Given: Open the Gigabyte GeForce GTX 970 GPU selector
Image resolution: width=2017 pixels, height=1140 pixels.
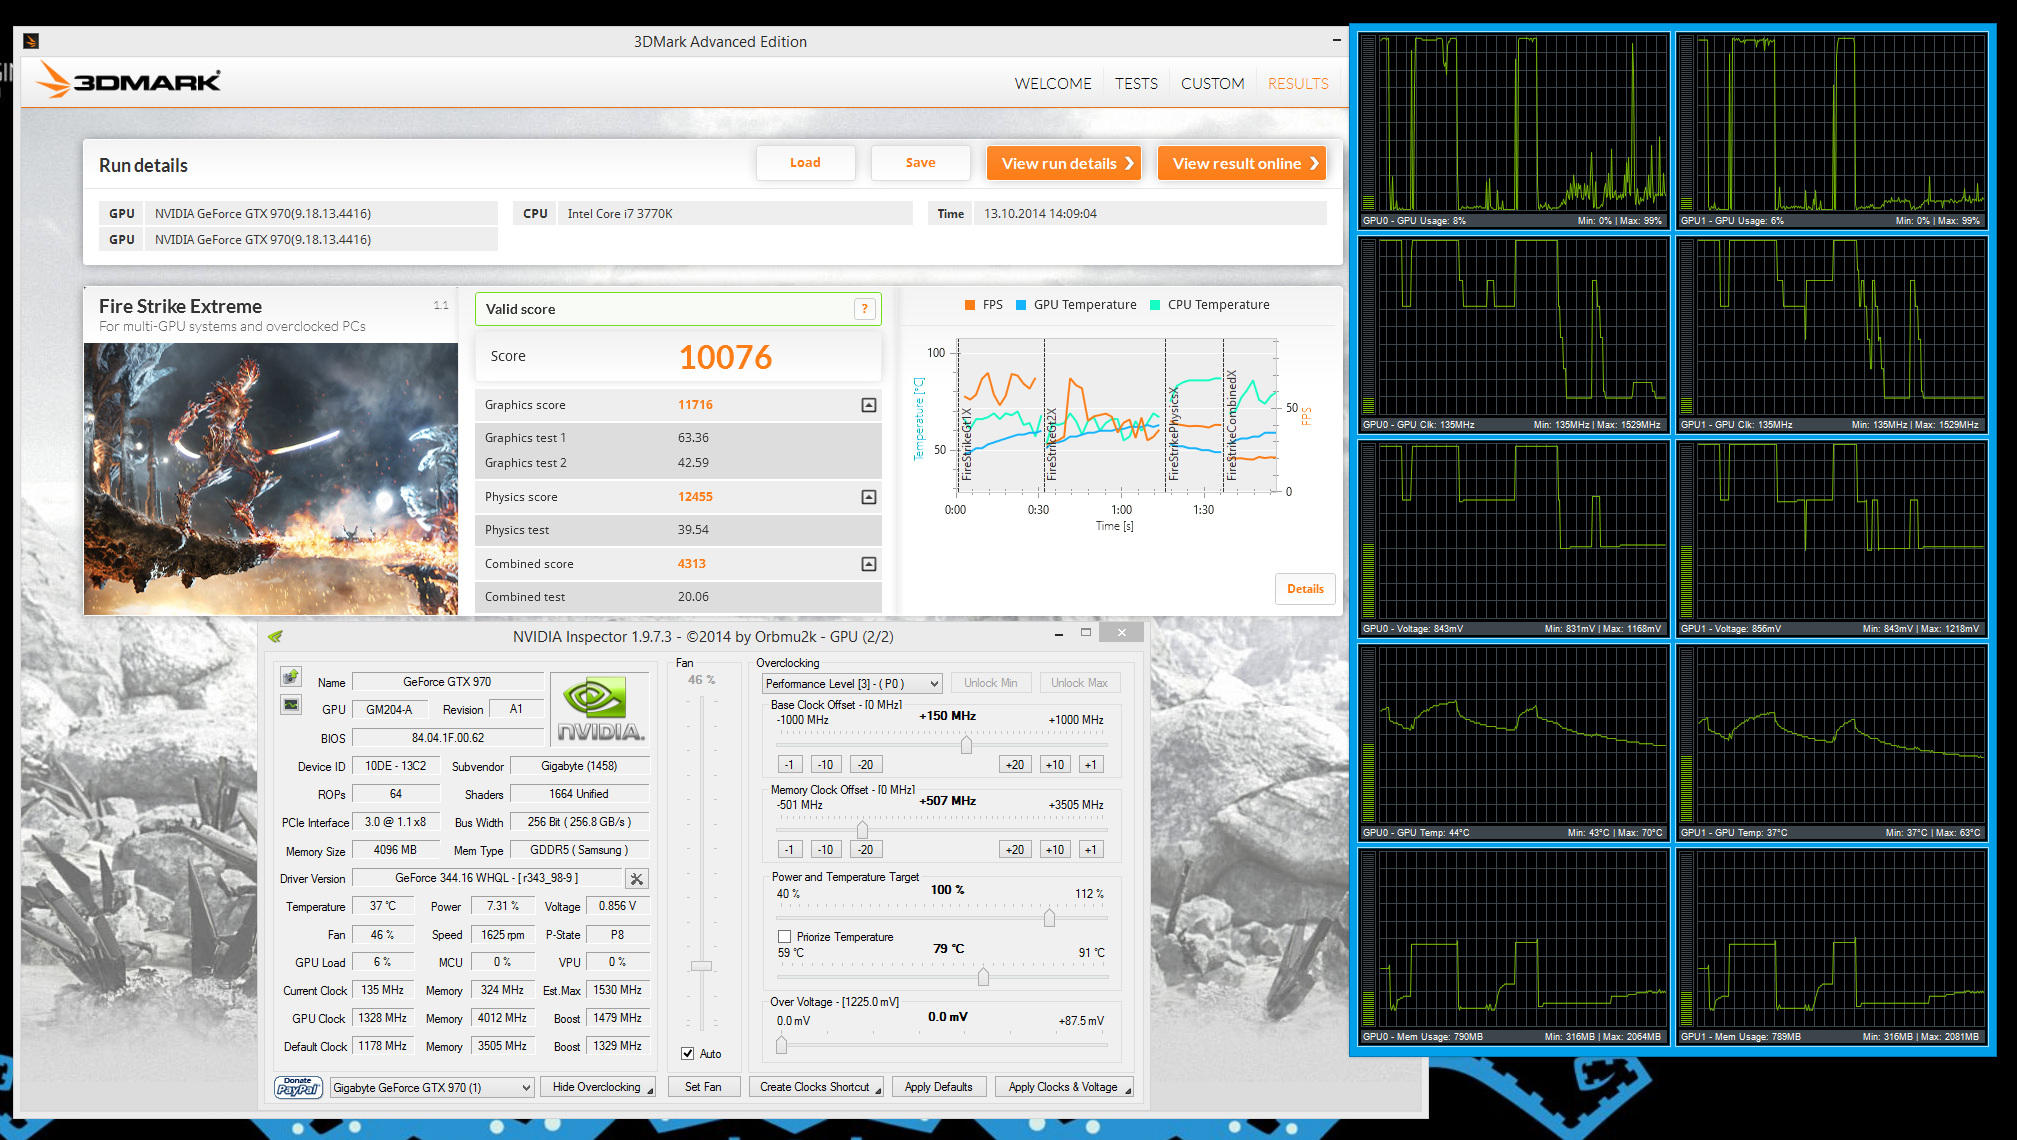Looking at the screenshot, I should 432,1087.
